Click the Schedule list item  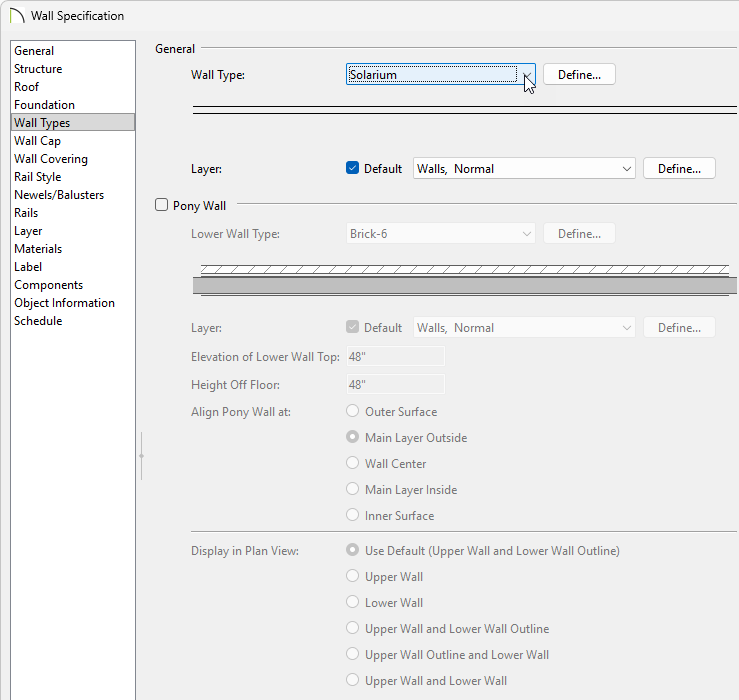pos(38,321)
